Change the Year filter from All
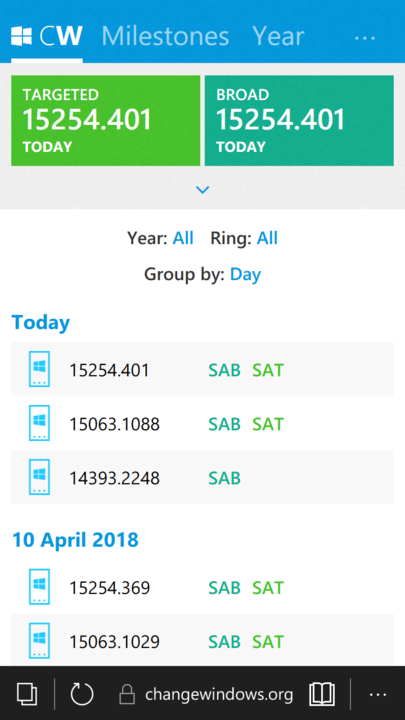This screenshot has width=405, height=720. tap(183, 238)
